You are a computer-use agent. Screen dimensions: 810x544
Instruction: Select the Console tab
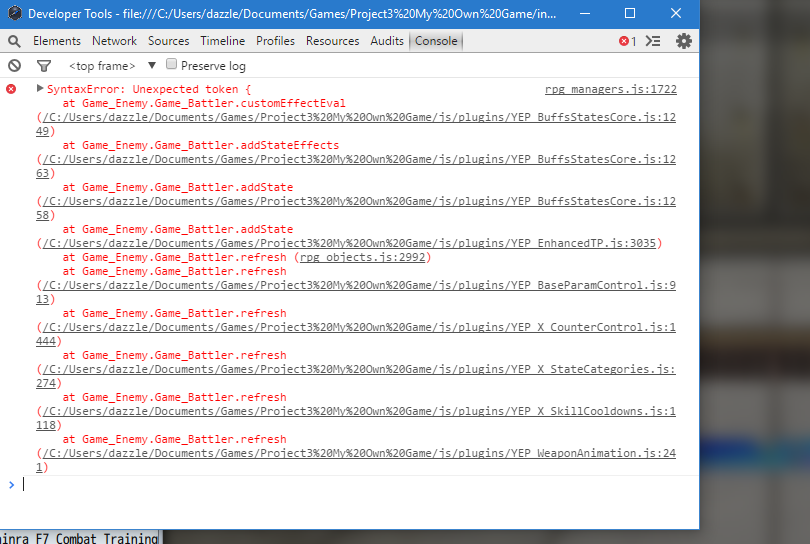[436, 41]
